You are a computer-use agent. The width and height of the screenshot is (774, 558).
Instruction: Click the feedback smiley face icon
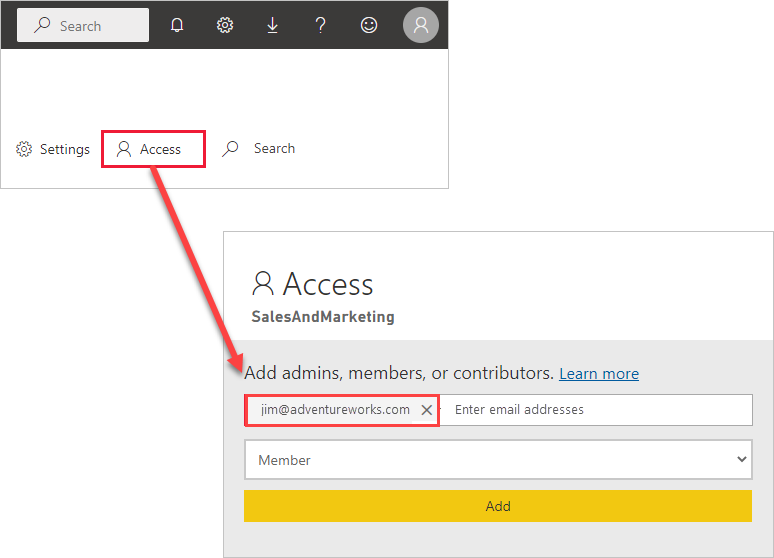tap(369, 26)
